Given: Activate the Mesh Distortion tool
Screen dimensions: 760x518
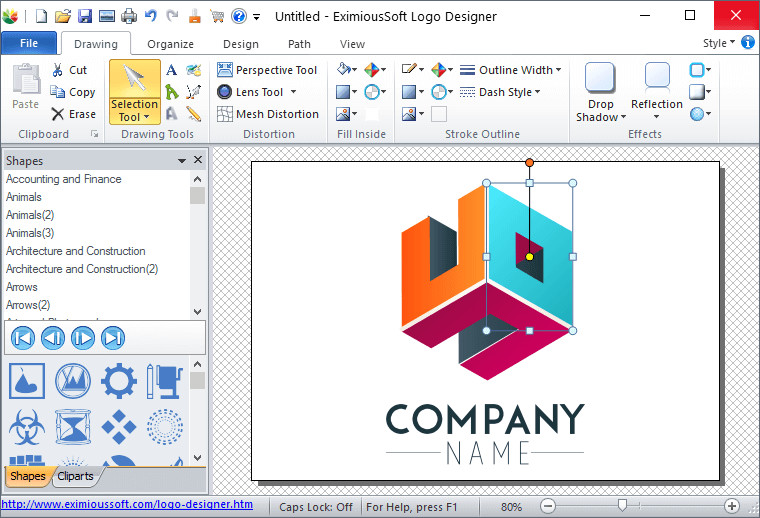Looking at the screenshot, I should [267, 114].
